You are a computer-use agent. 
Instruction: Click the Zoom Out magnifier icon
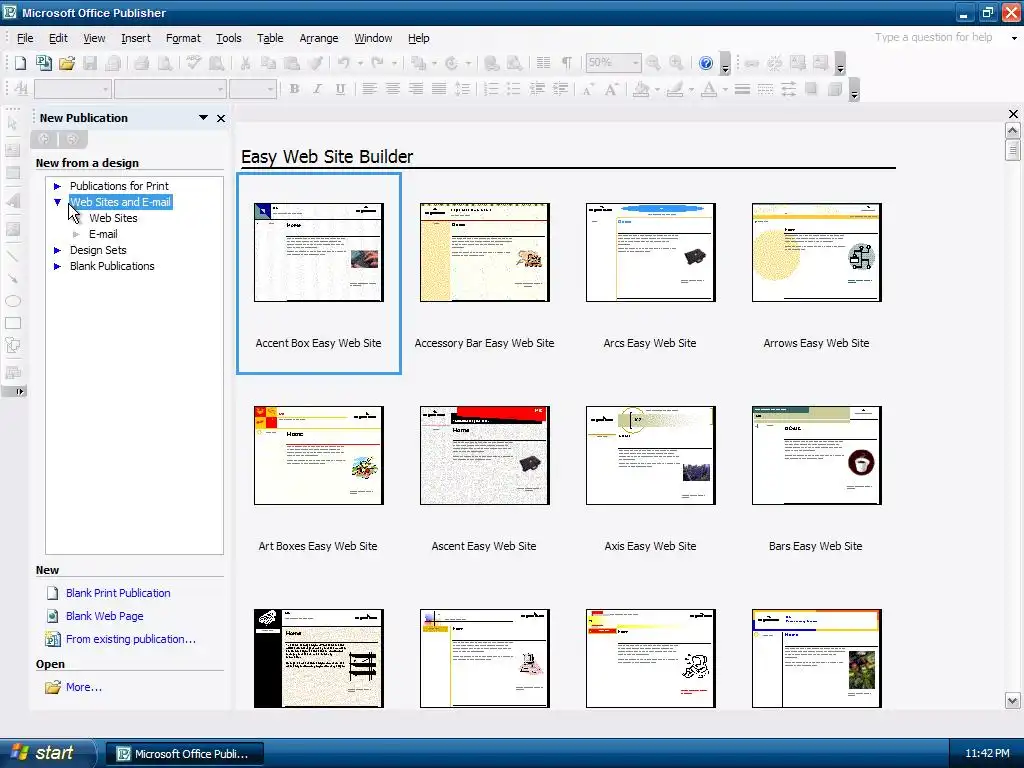(653, 63)
